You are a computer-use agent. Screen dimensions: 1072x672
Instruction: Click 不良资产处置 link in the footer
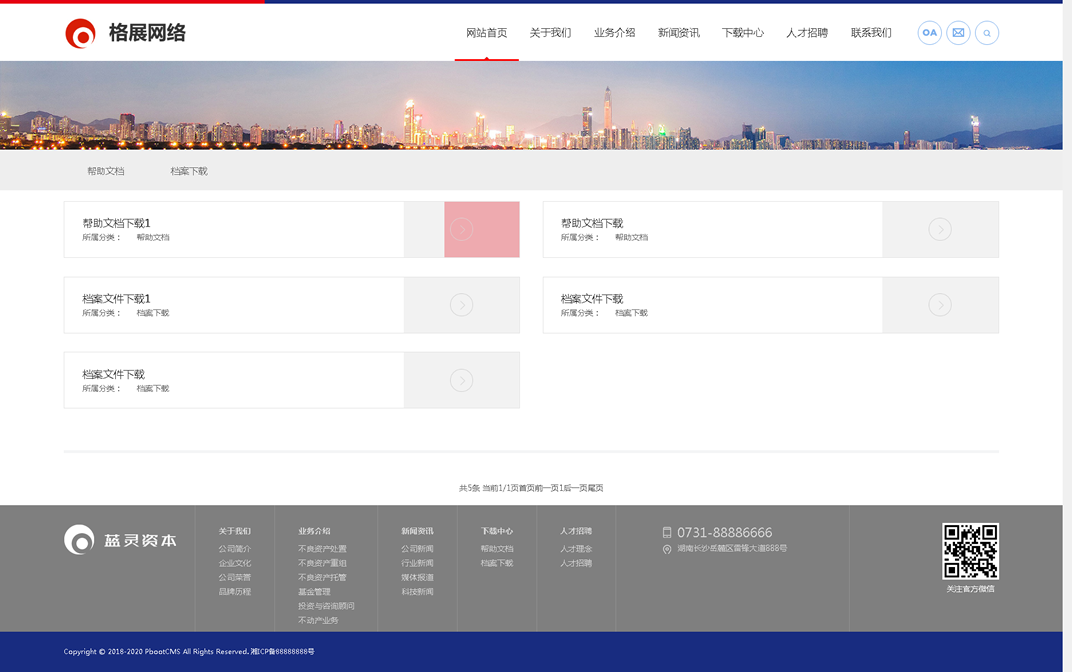pos(322,549)
